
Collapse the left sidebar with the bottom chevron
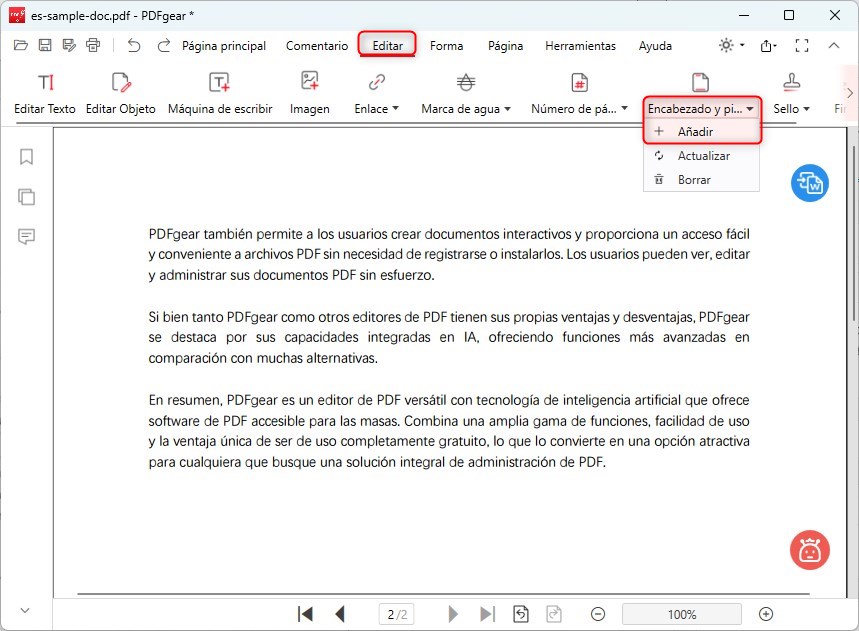25,610
